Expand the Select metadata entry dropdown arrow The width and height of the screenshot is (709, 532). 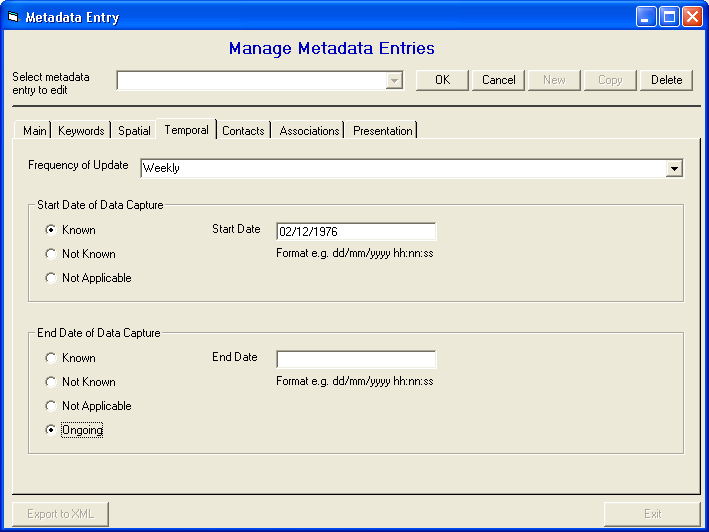coord(394,81)
